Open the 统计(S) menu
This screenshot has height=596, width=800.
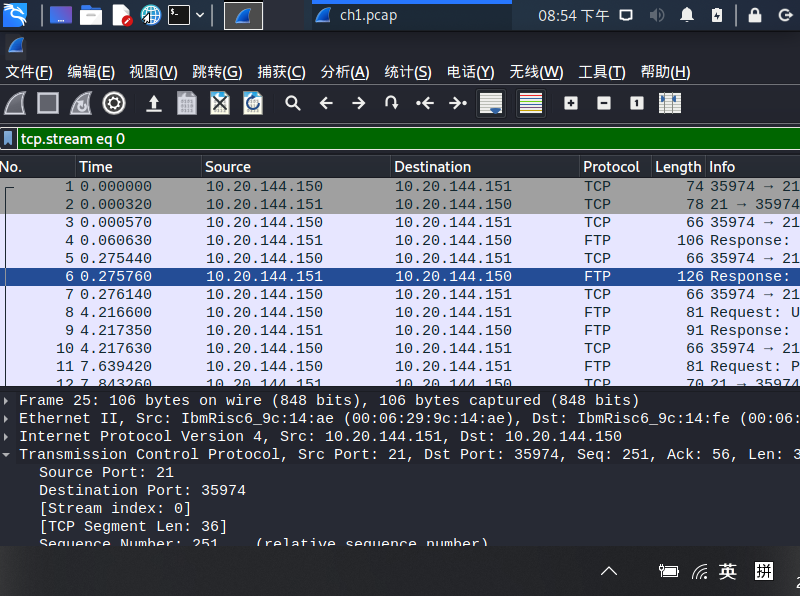click(x=408, y=72)
